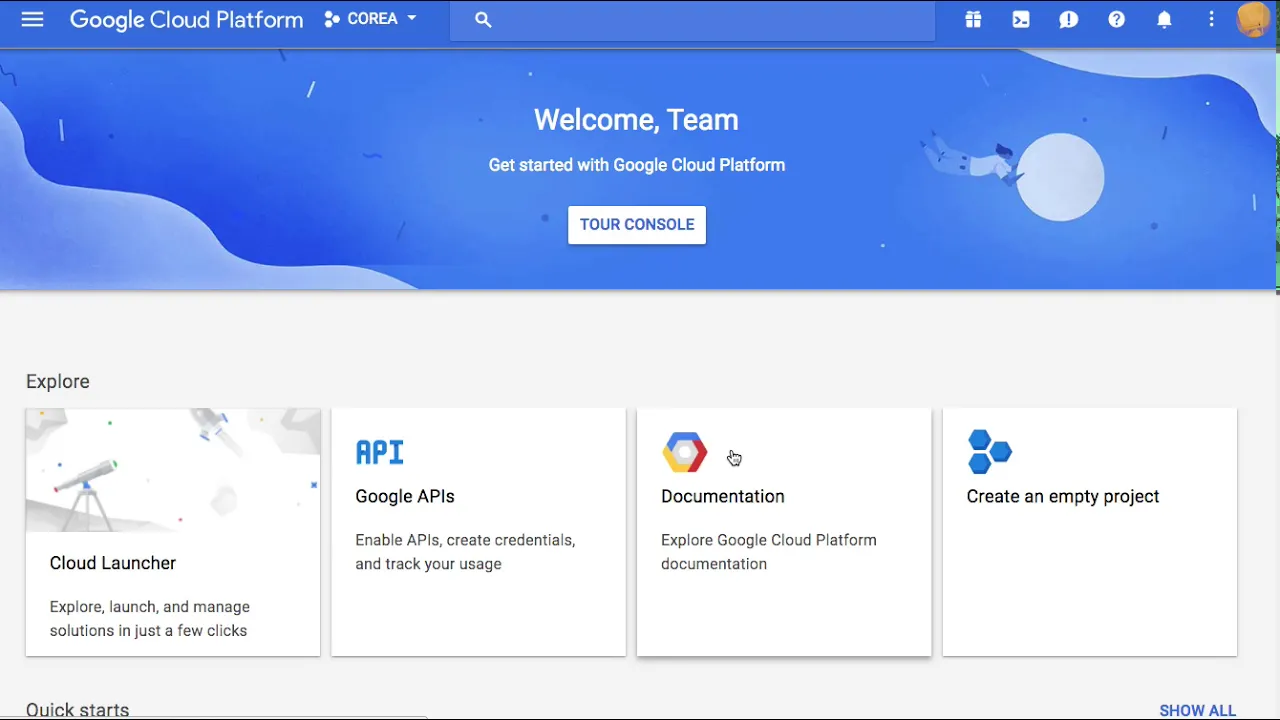
Task: Click the 'Welcome, Team' heading
Action: click(x=636, y=120)
